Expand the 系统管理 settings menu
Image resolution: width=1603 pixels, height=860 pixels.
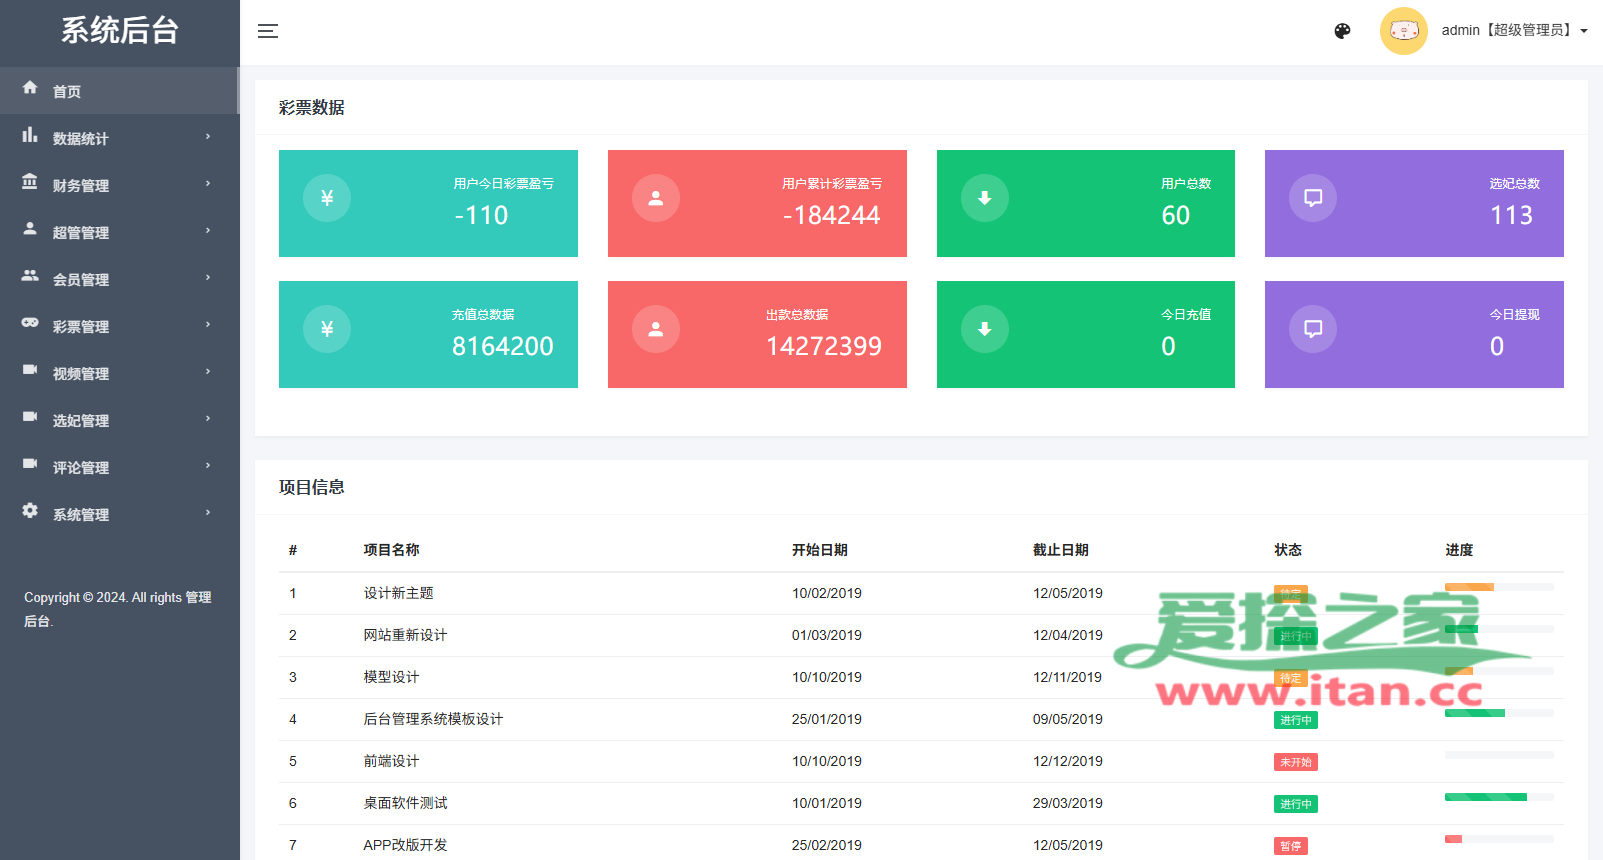(118, 514)
